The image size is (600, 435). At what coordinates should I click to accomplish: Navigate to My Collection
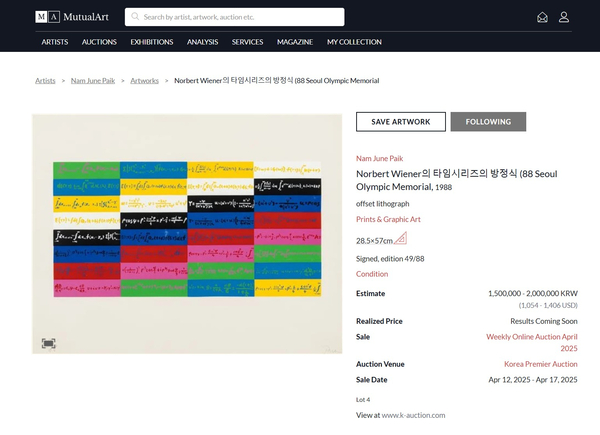pyautogui.click(x=354, y=42)
